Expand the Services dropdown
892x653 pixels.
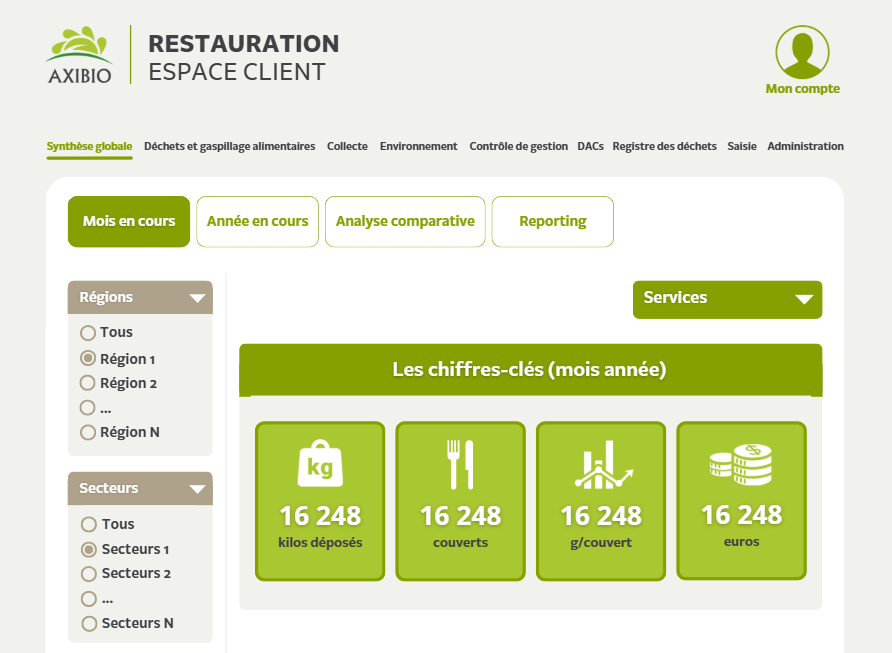tap(727, 299)
